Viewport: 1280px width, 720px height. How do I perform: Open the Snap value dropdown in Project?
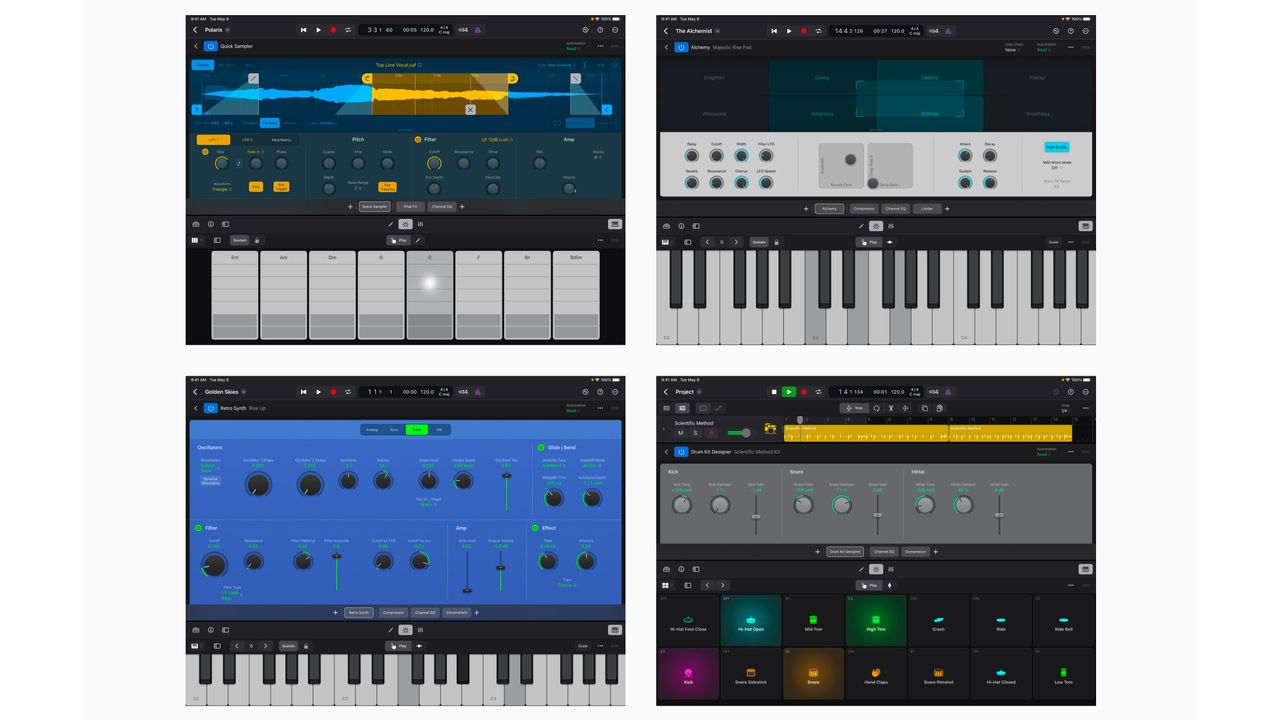(1064, 410)
